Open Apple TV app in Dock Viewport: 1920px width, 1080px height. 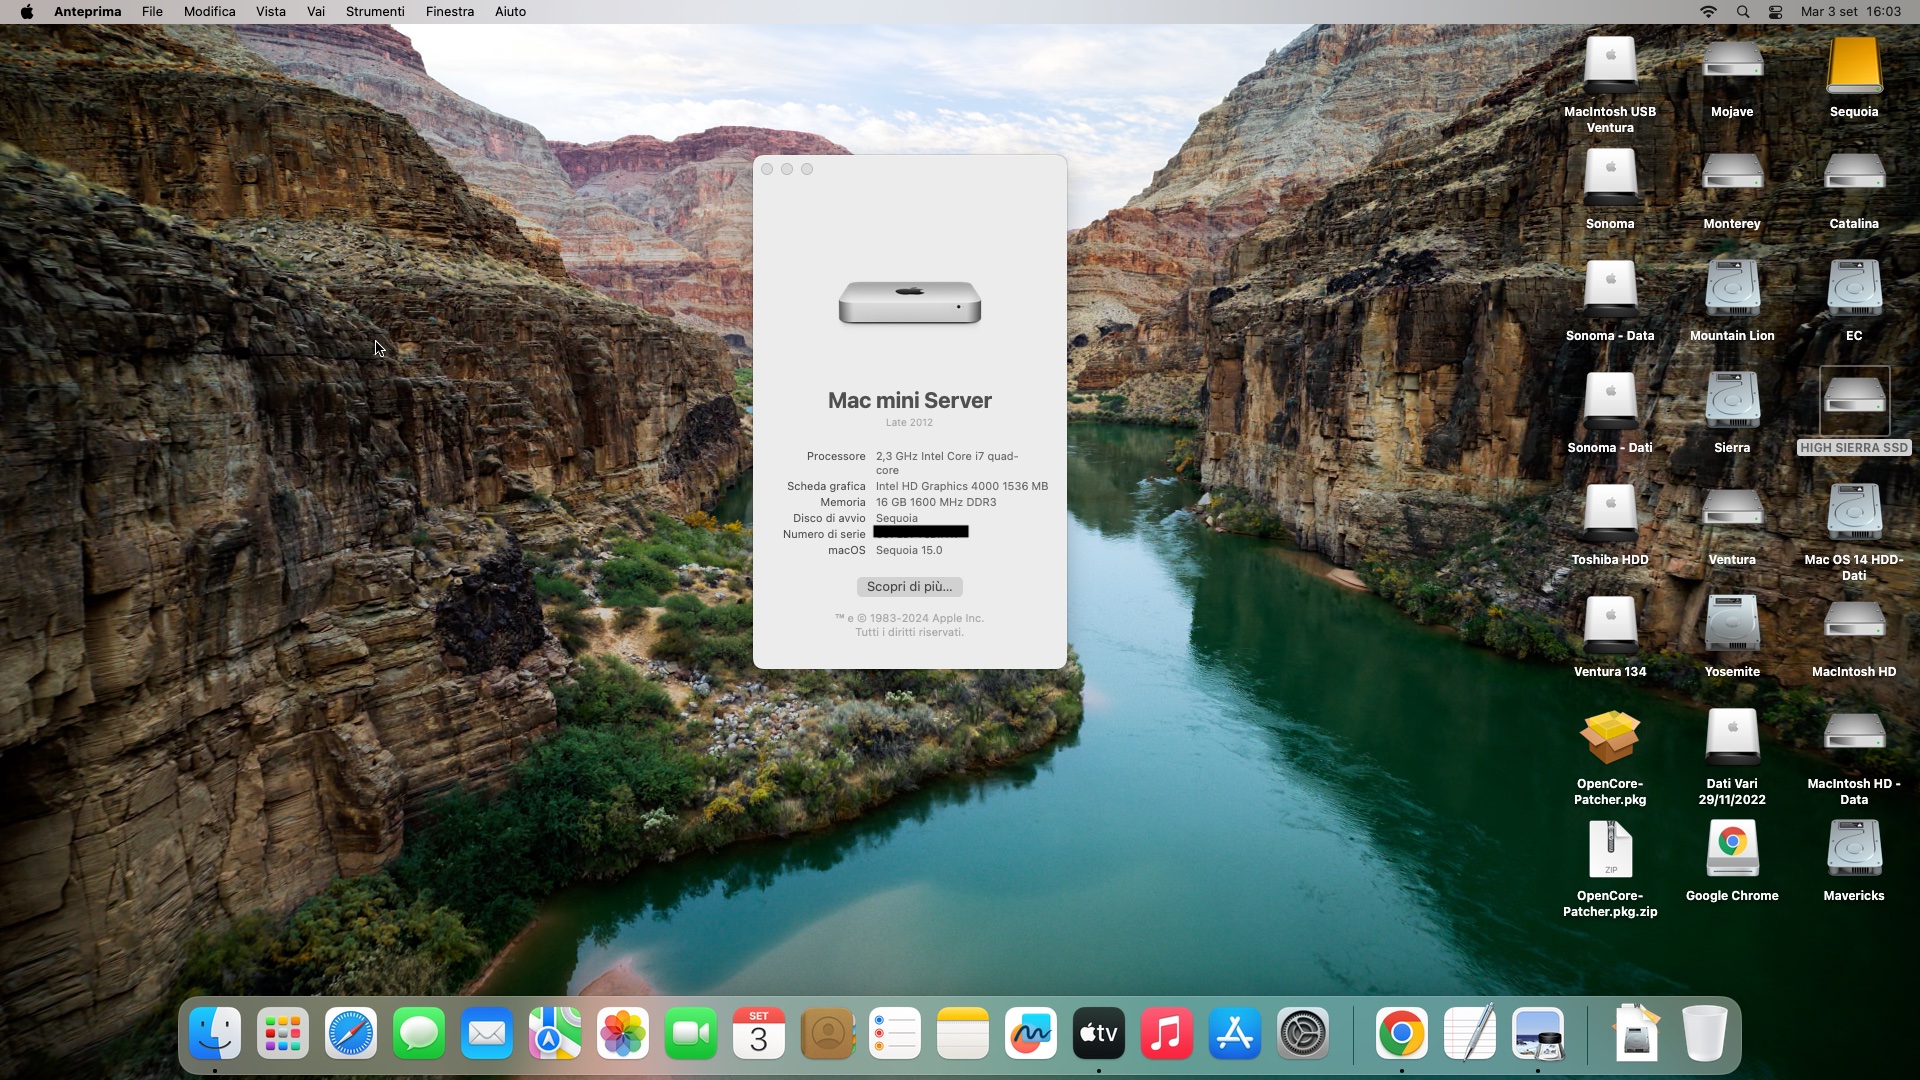tap(1099, 1033)
